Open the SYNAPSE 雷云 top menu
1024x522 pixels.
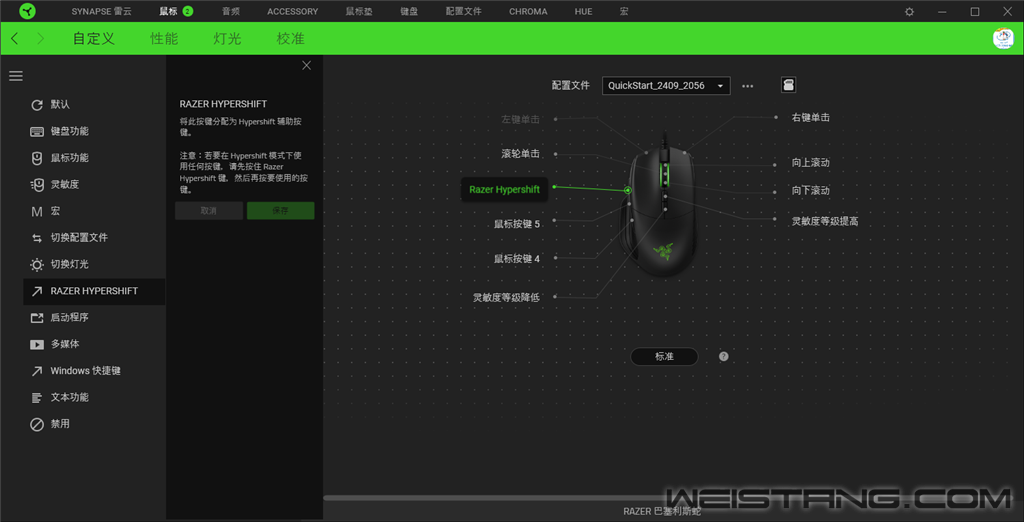pos(101,12)
